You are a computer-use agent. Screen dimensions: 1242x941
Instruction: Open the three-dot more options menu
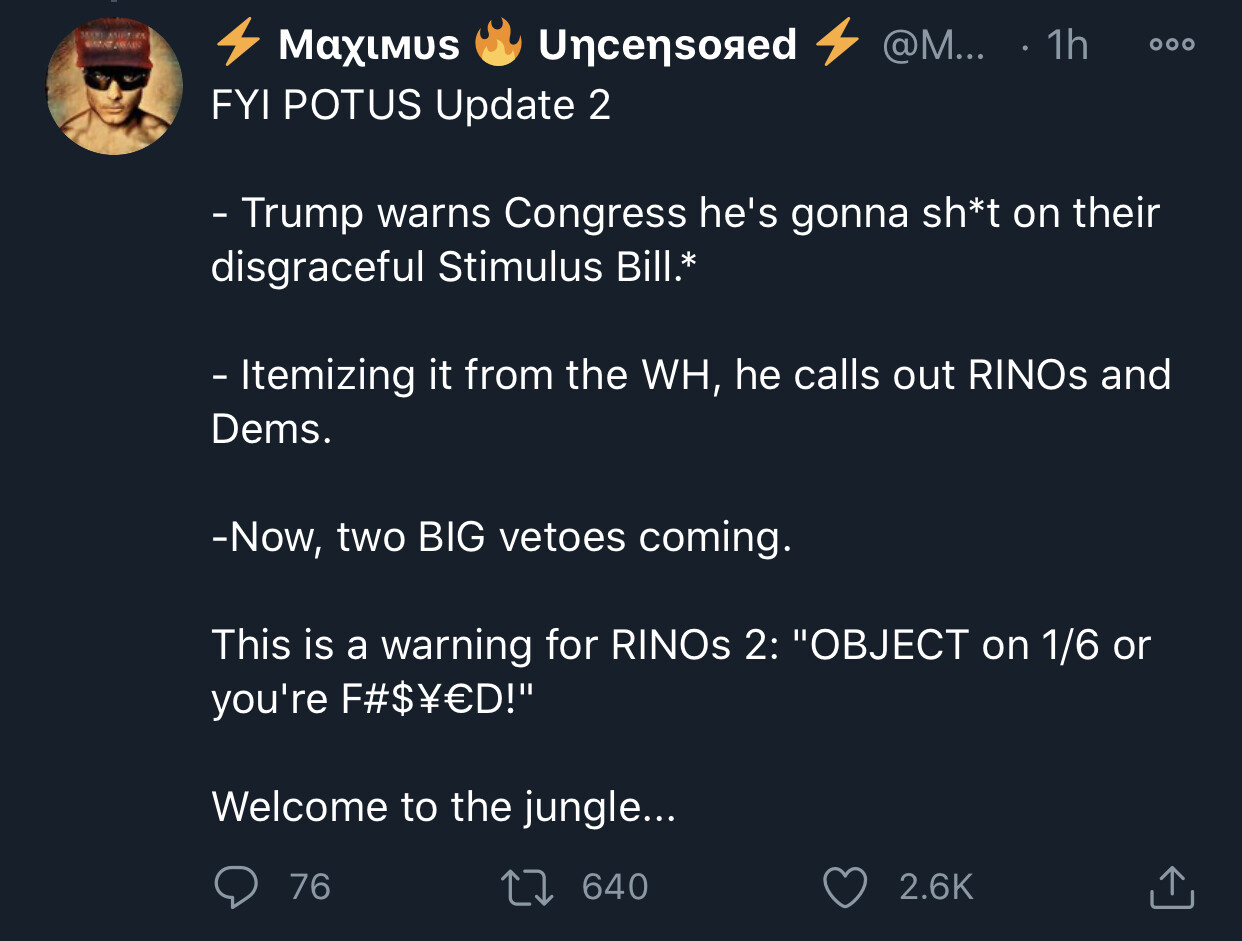1172,46
